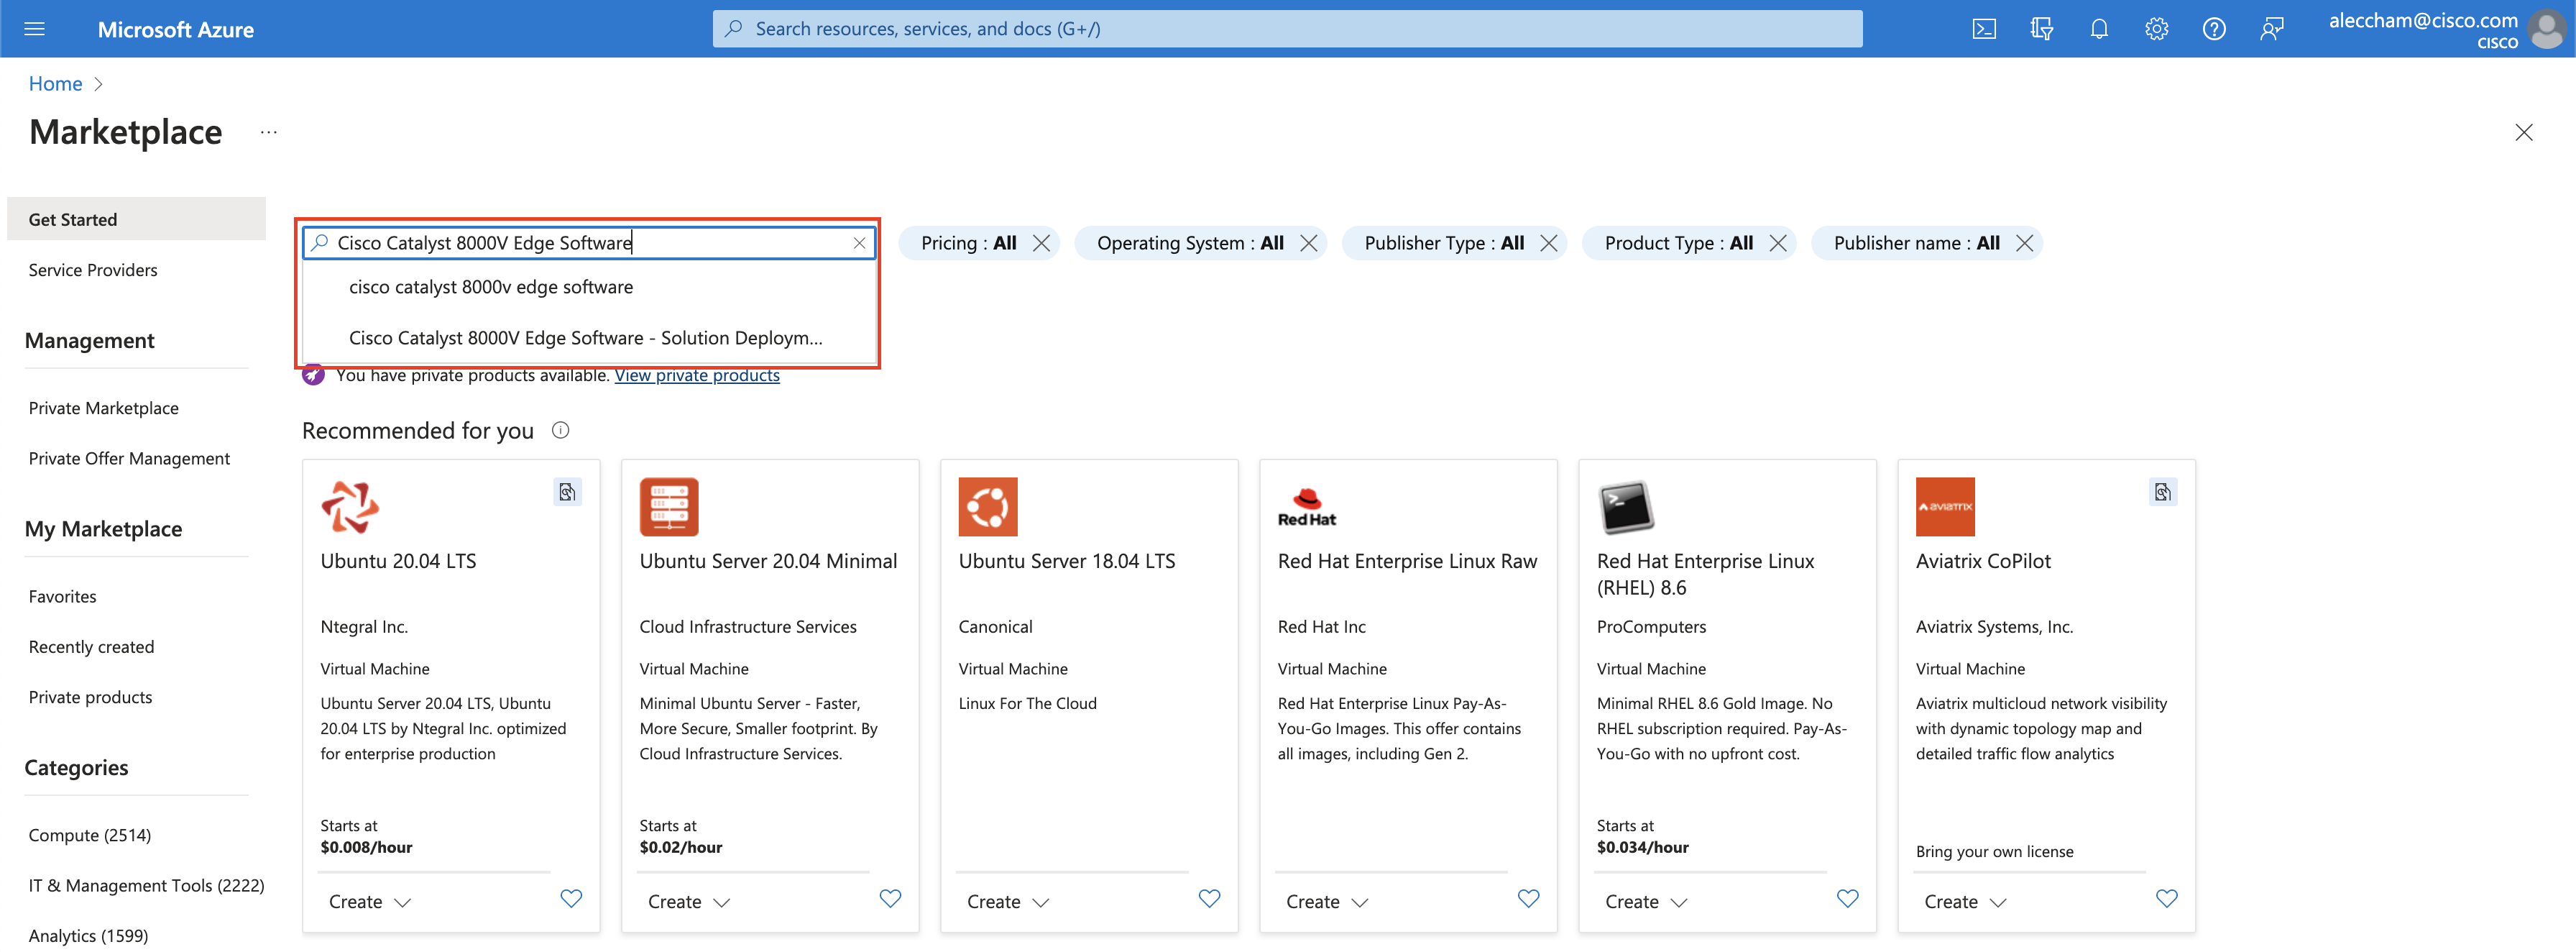Close the Marketplace blade
Image resolution: width=2576 pixels, height=952 pixels.
click(2523, 132)
